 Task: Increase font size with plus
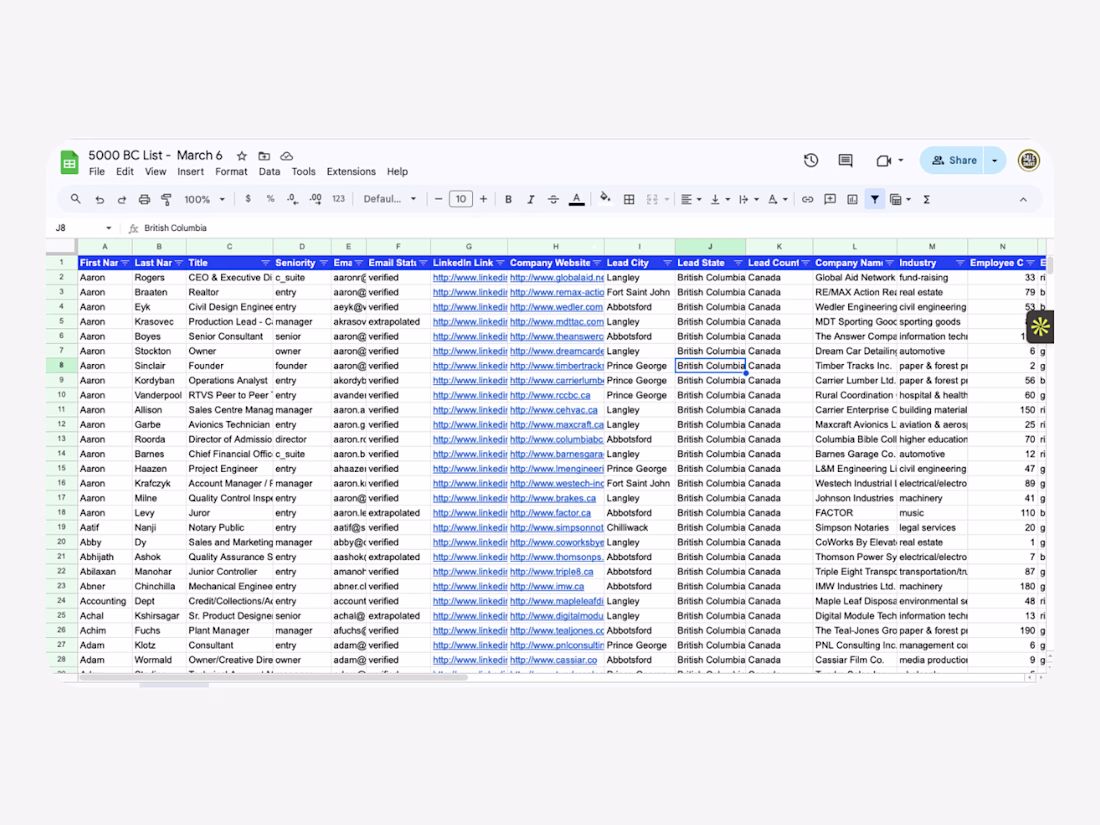[x=483, y=199]
